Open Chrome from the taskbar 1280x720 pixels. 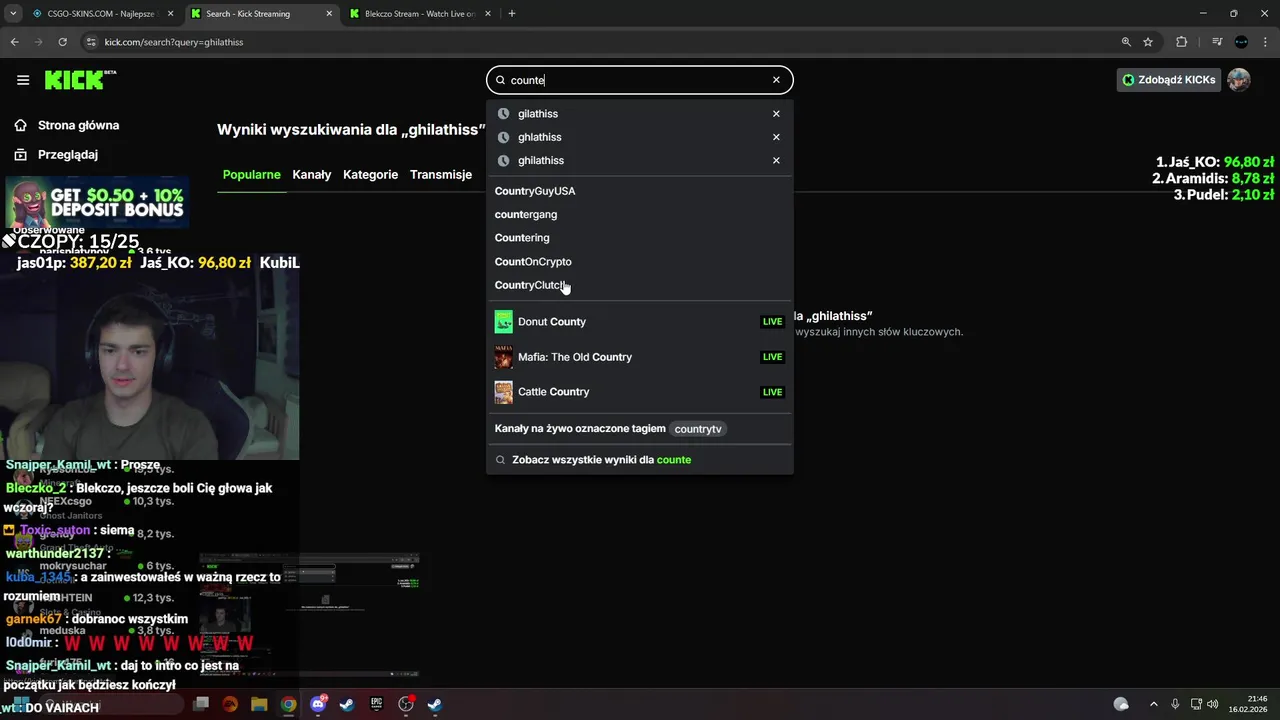point(288,704)
